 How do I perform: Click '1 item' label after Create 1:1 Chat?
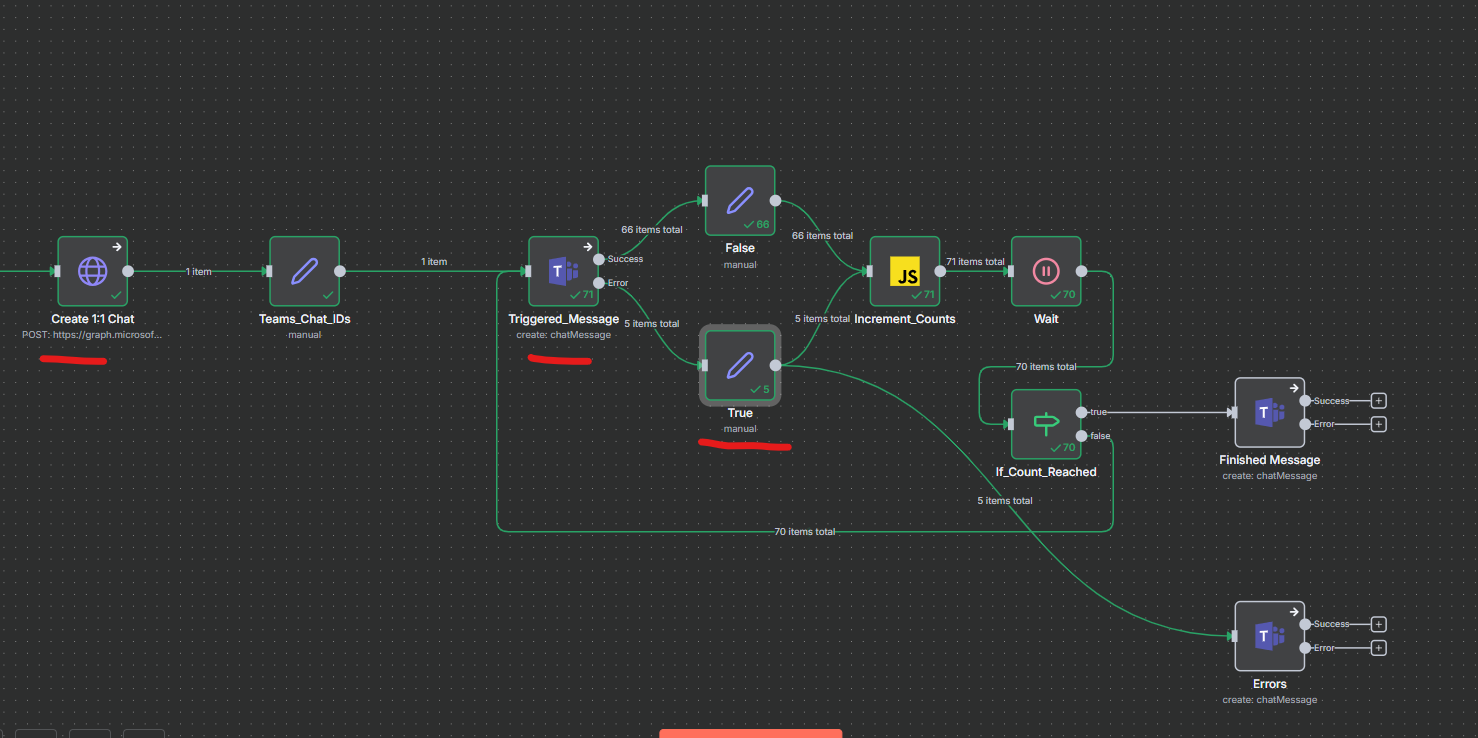199,272
